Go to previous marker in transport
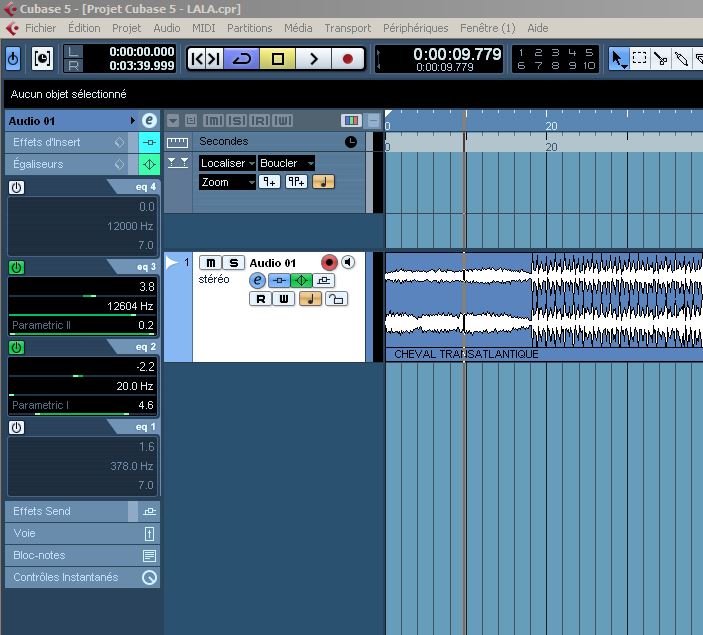The width and height of the screenshot is (703, 635). (x=197, y=59)
